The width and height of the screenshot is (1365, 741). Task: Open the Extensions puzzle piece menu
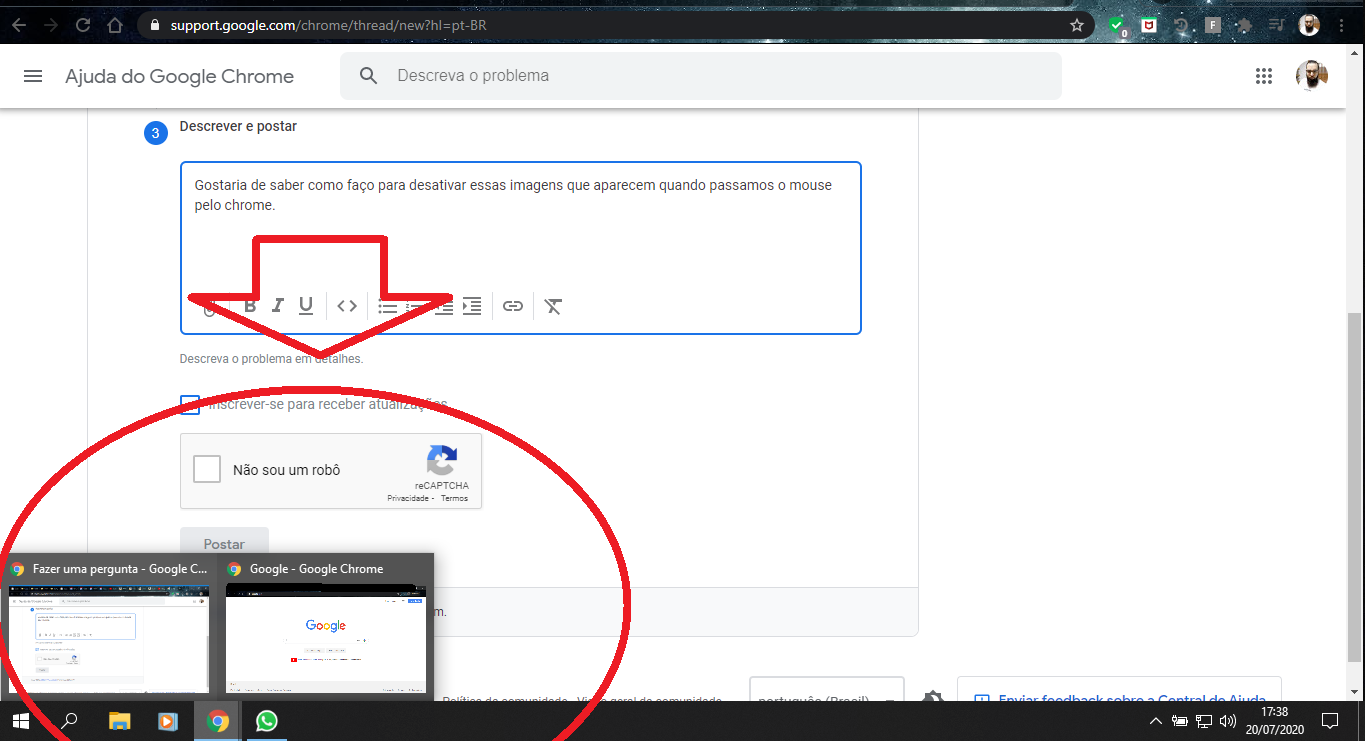[x=1244, y=25]
